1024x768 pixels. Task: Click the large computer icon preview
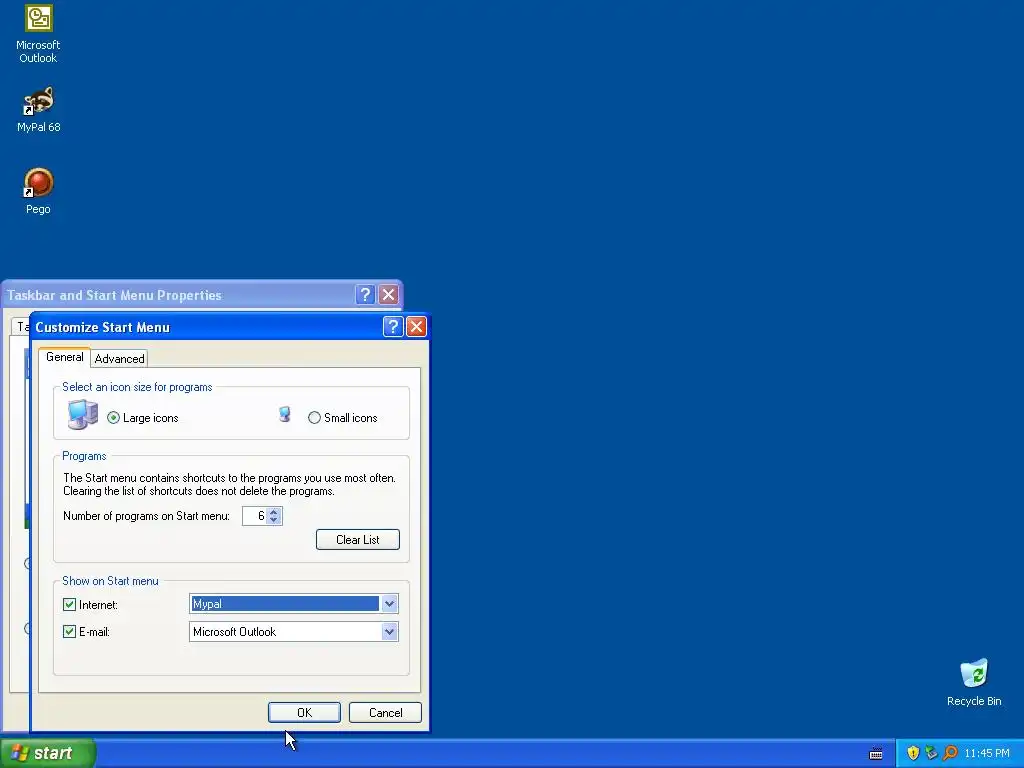pos(83,415)
